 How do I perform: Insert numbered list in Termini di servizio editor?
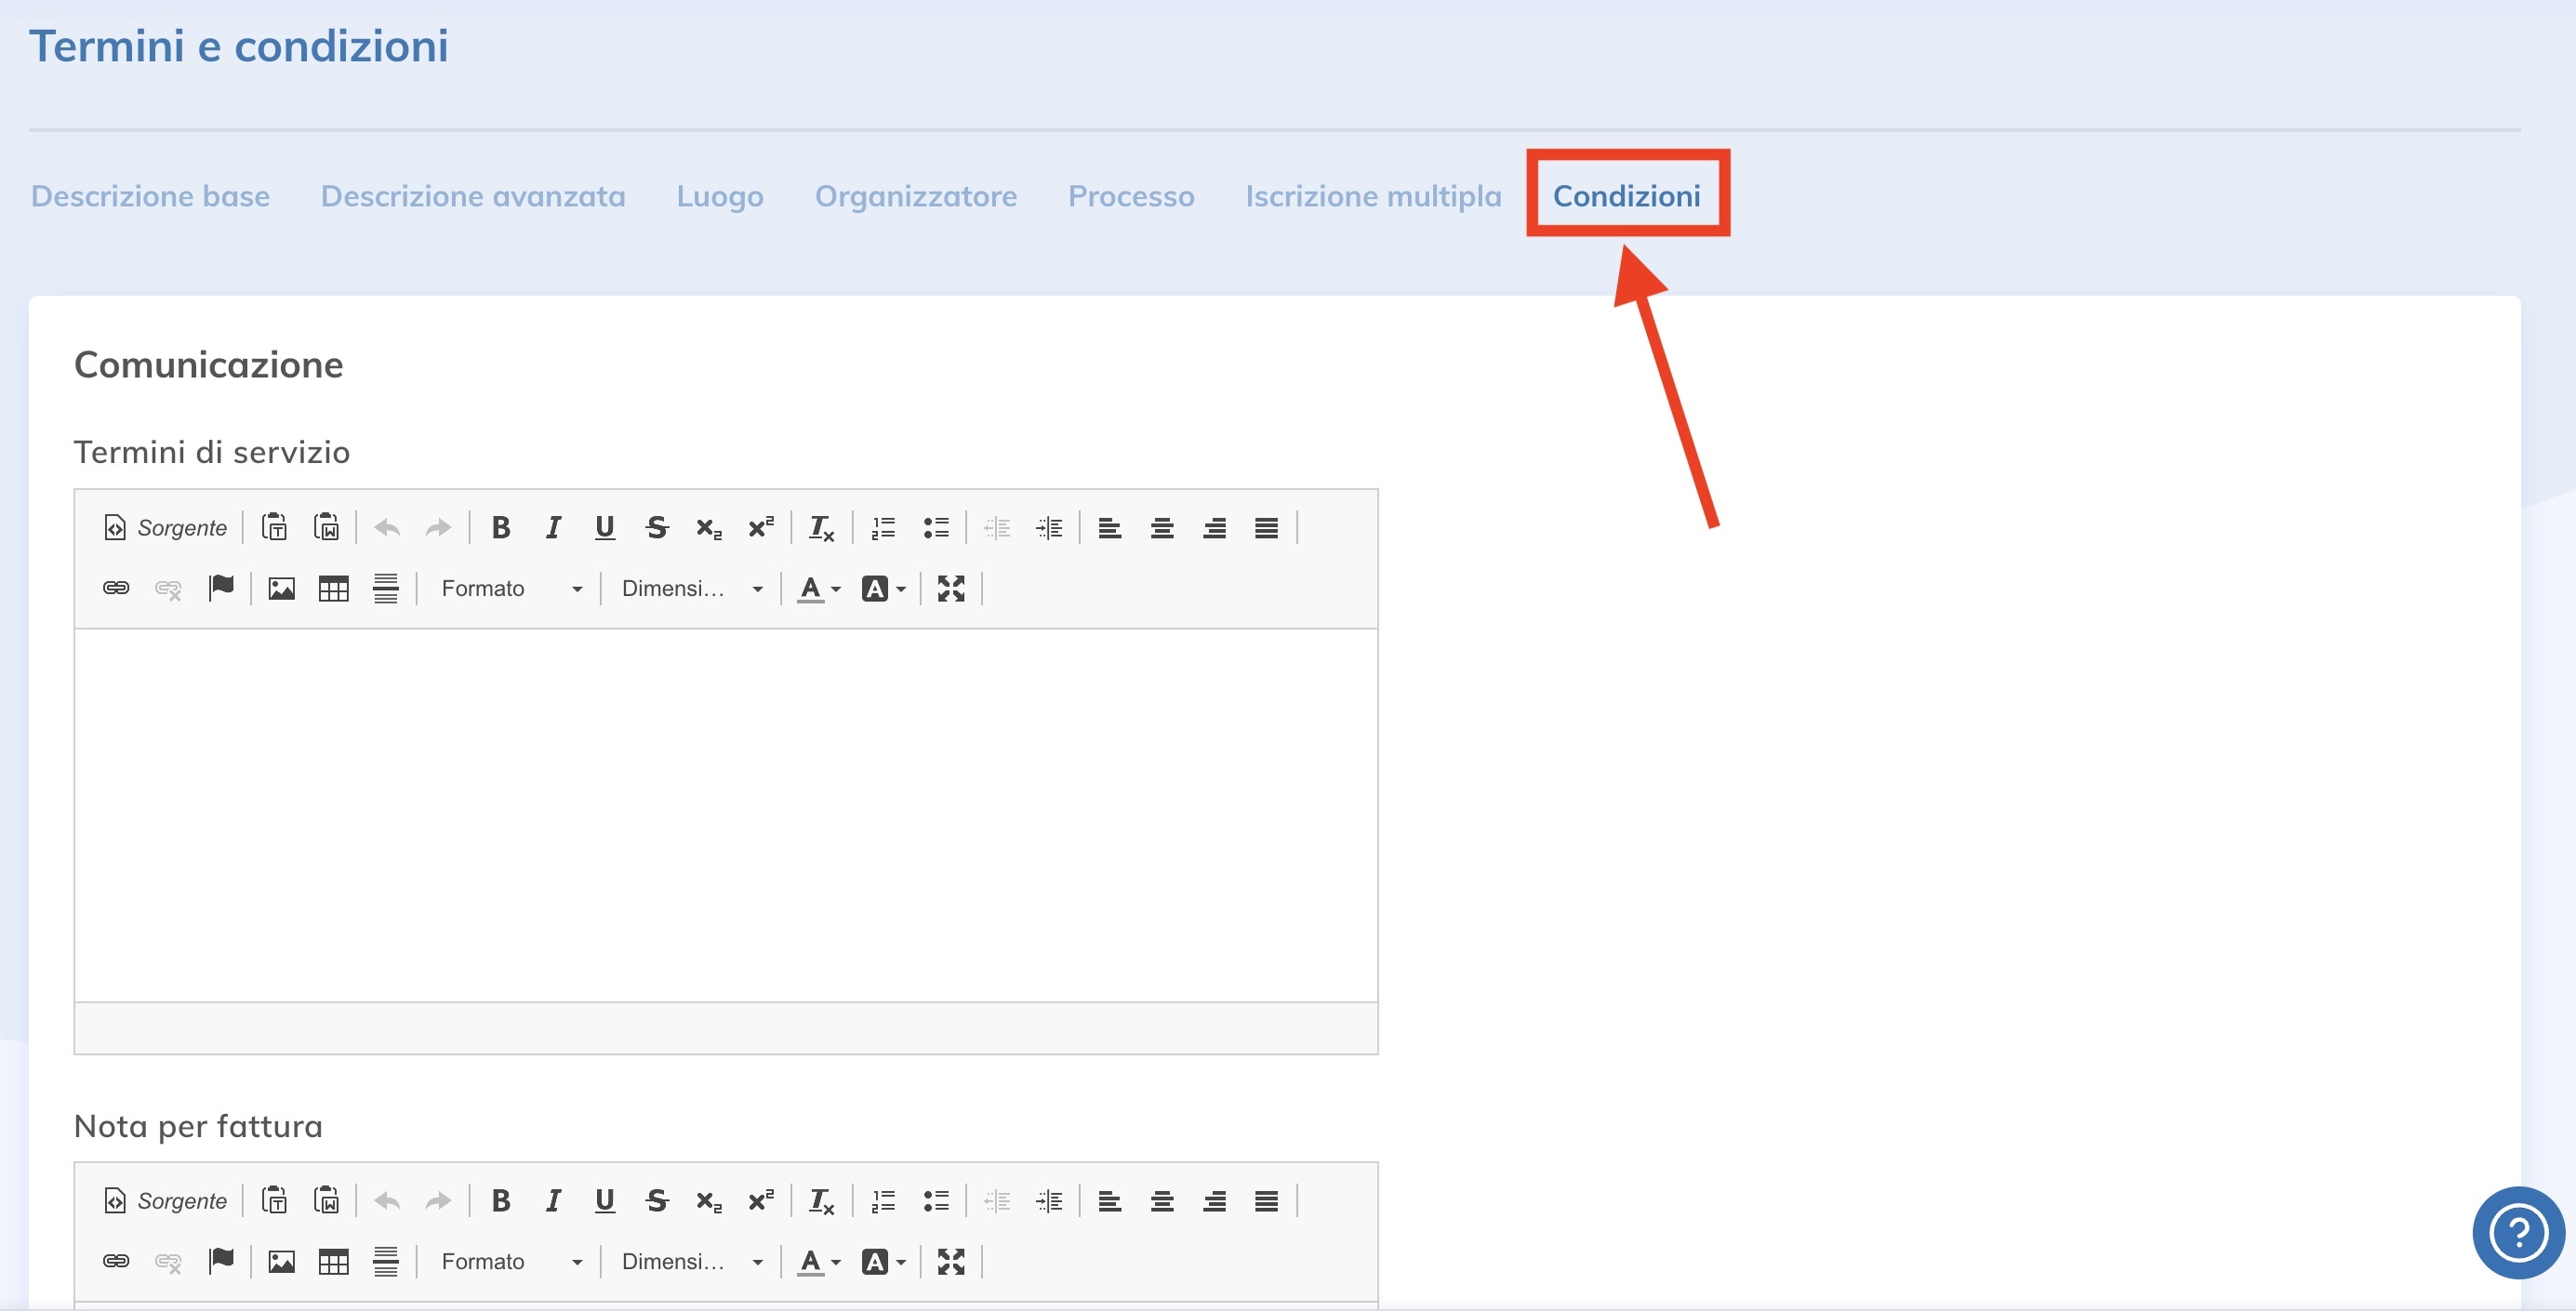(x=883, y=527)
